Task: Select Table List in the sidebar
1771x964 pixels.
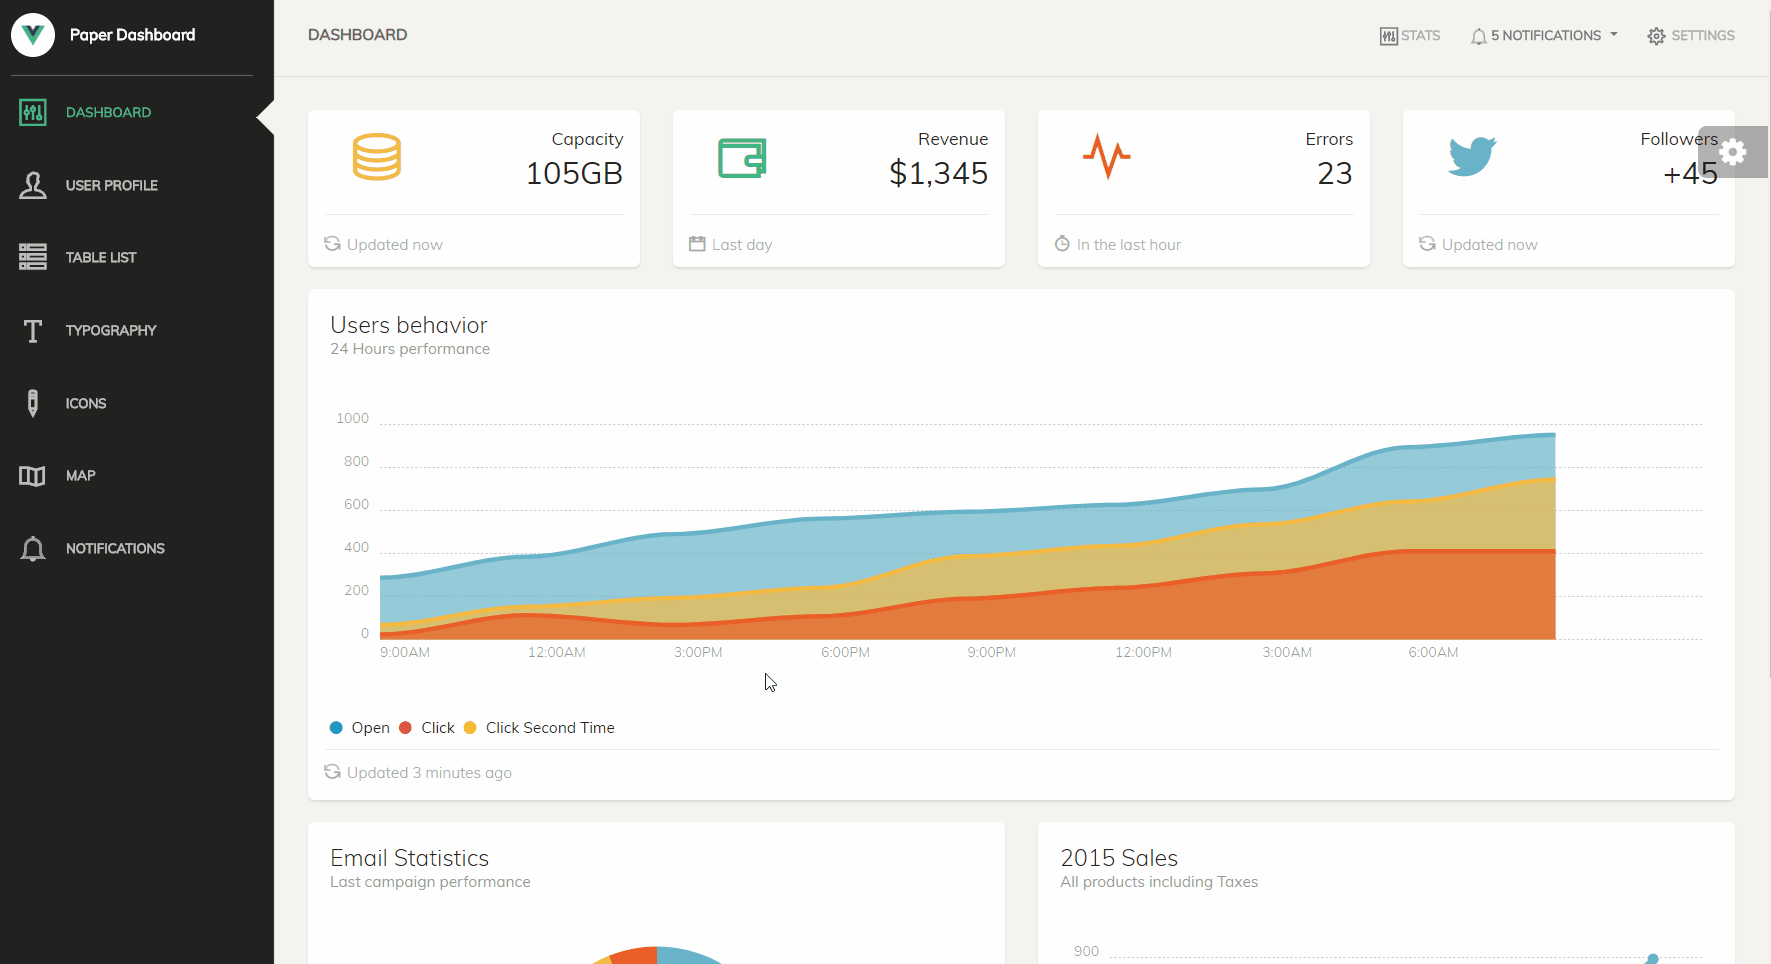Action: tap(101, 257)
